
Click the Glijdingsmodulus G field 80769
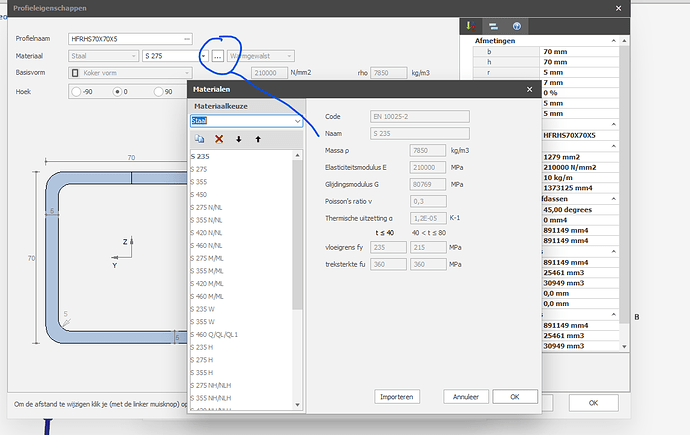(x=428, y=184)
